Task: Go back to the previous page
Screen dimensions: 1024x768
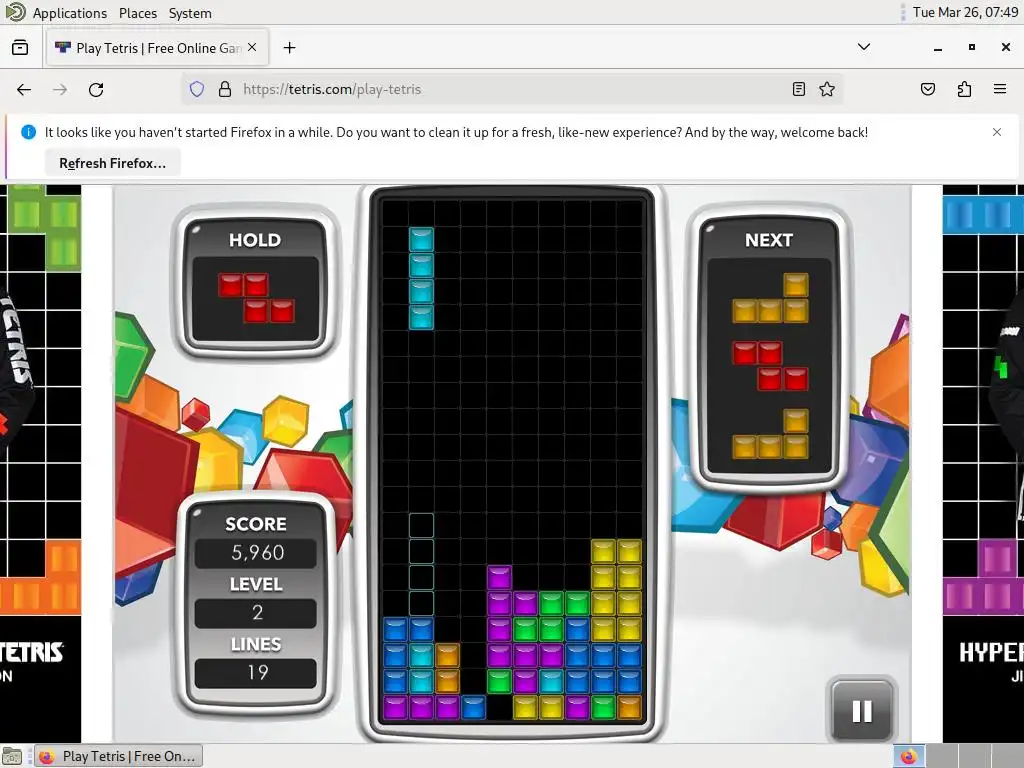Action: [x=24, y=89]
